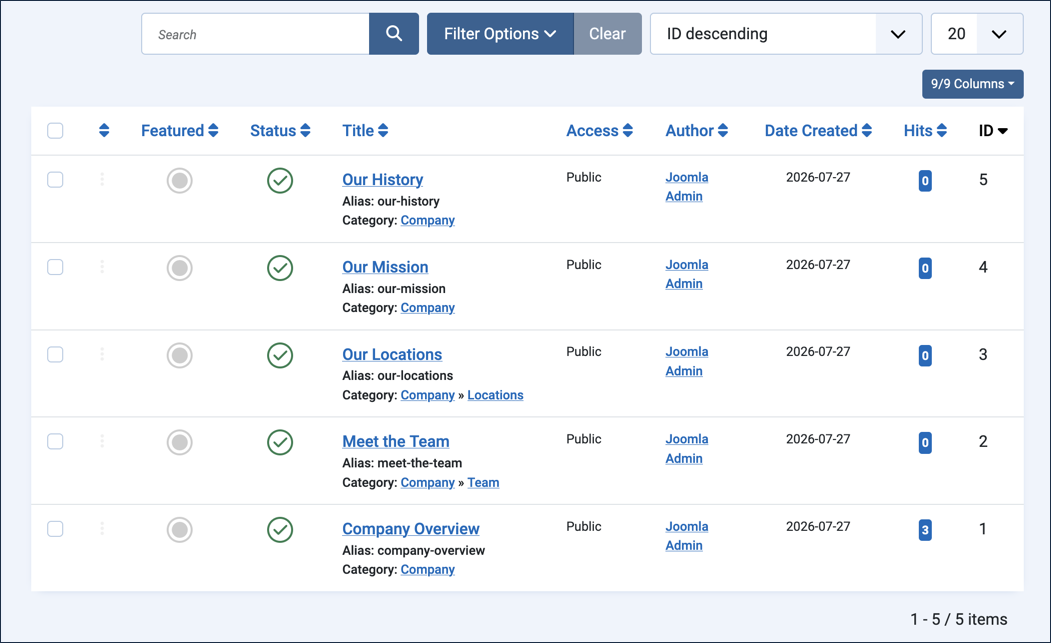Sort table by Date Created column
Screen dimensions: 1051x643
tap(818, 130)
